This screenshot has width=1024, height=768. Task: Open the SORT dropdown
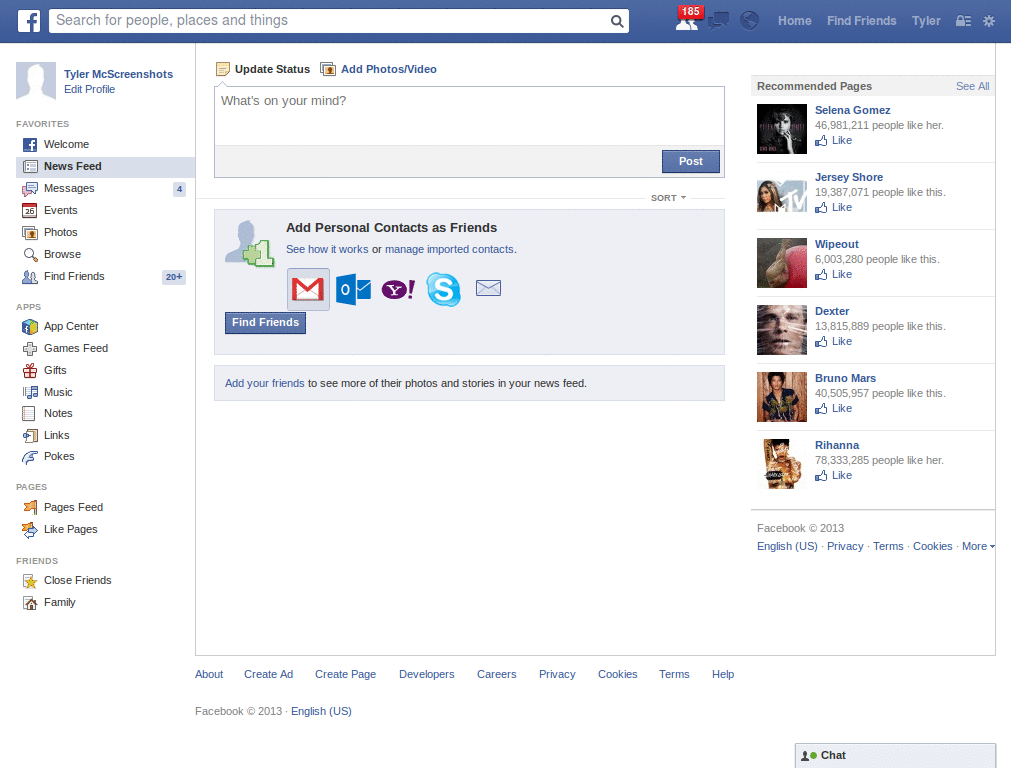(668, 198)
